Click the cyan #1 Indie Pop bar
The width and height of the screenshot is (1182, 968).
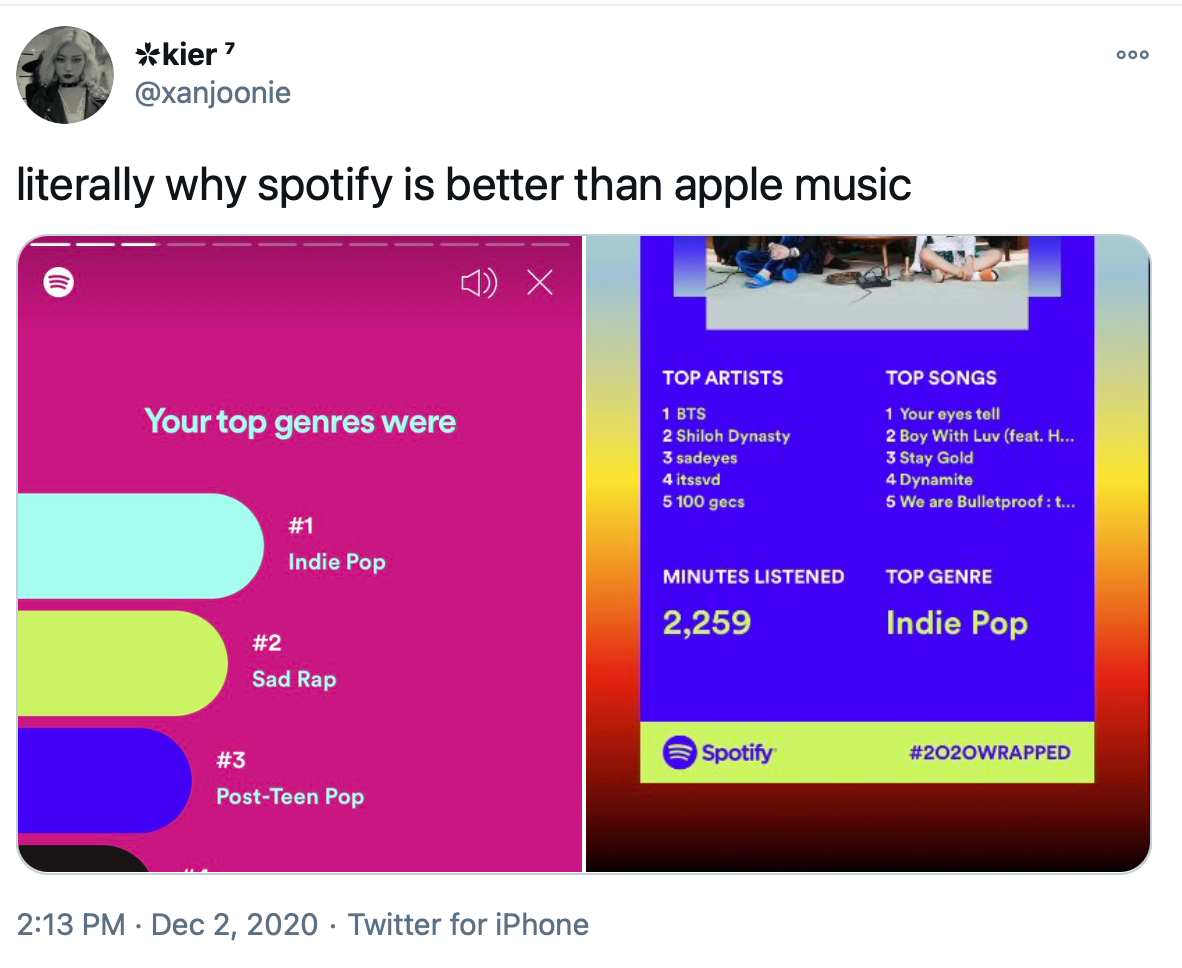(x=140, y=546)
